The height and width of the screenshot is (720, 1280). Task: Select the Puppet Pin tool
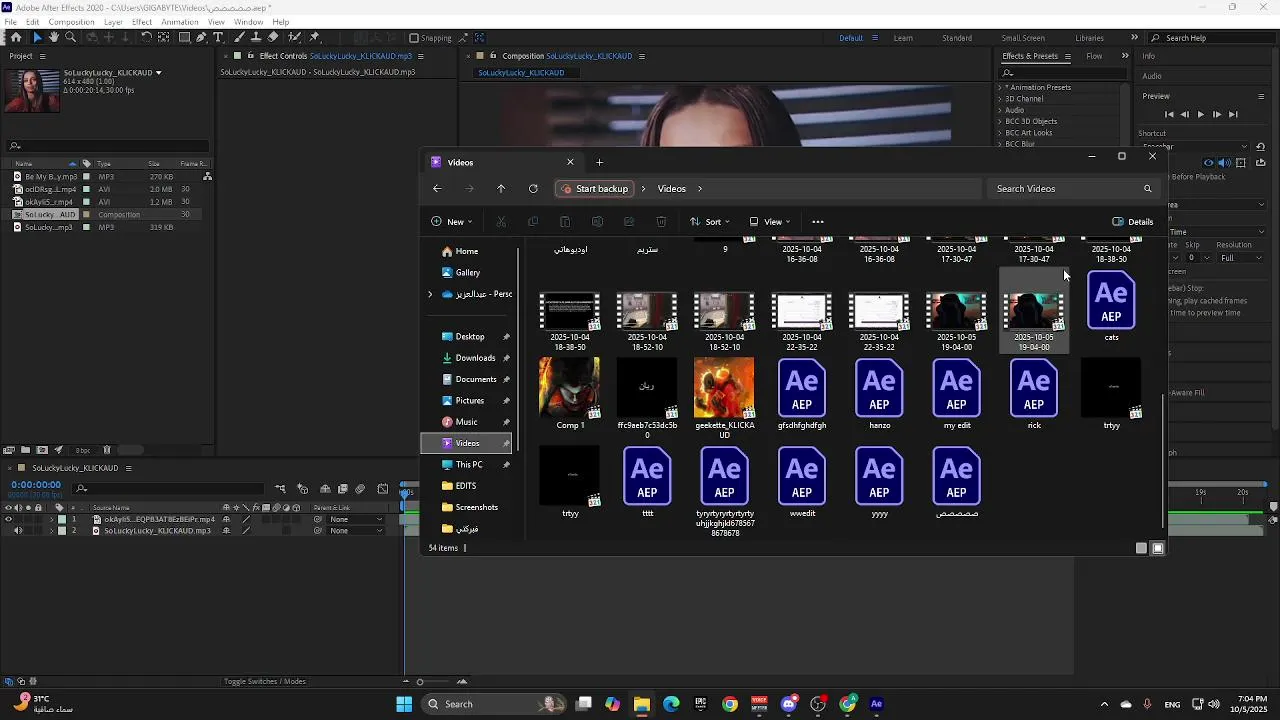coord(314,37)
